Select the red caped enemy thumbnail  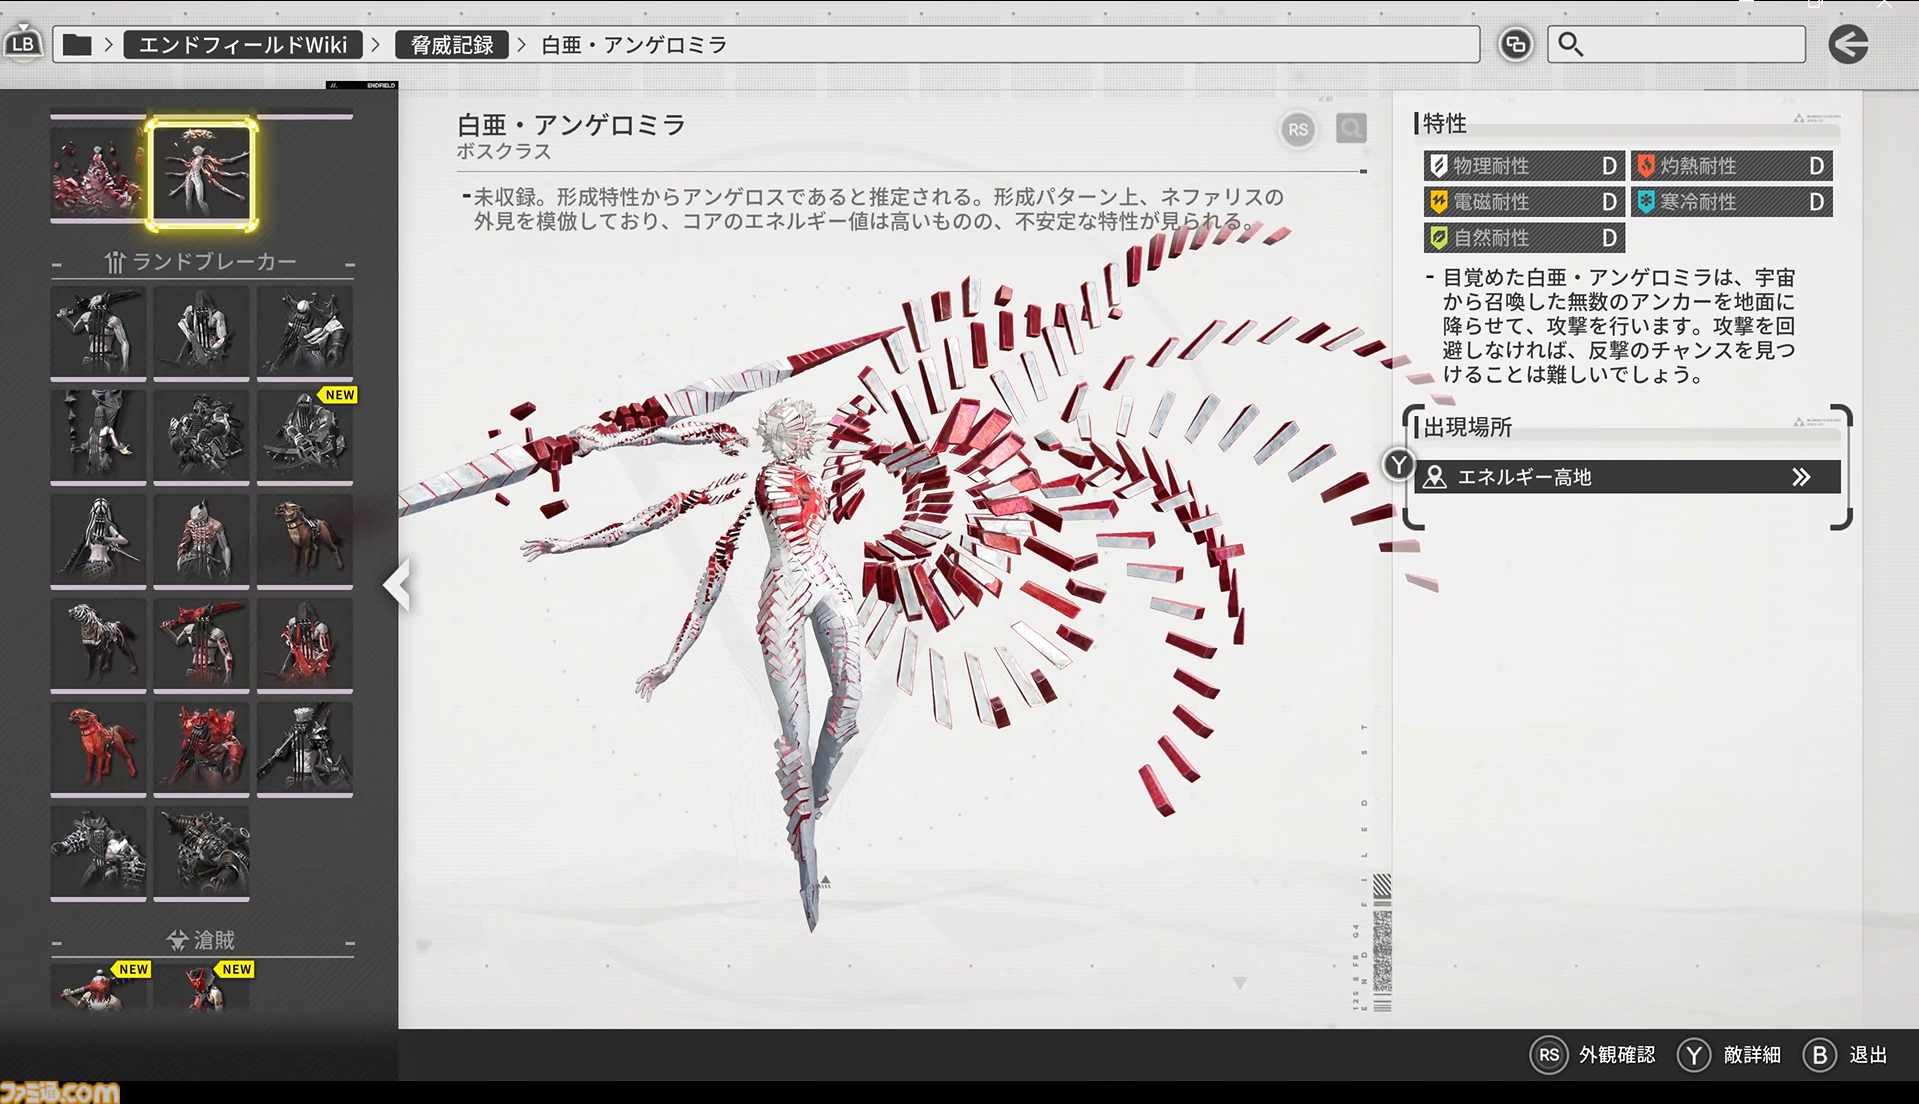[305, 644]
